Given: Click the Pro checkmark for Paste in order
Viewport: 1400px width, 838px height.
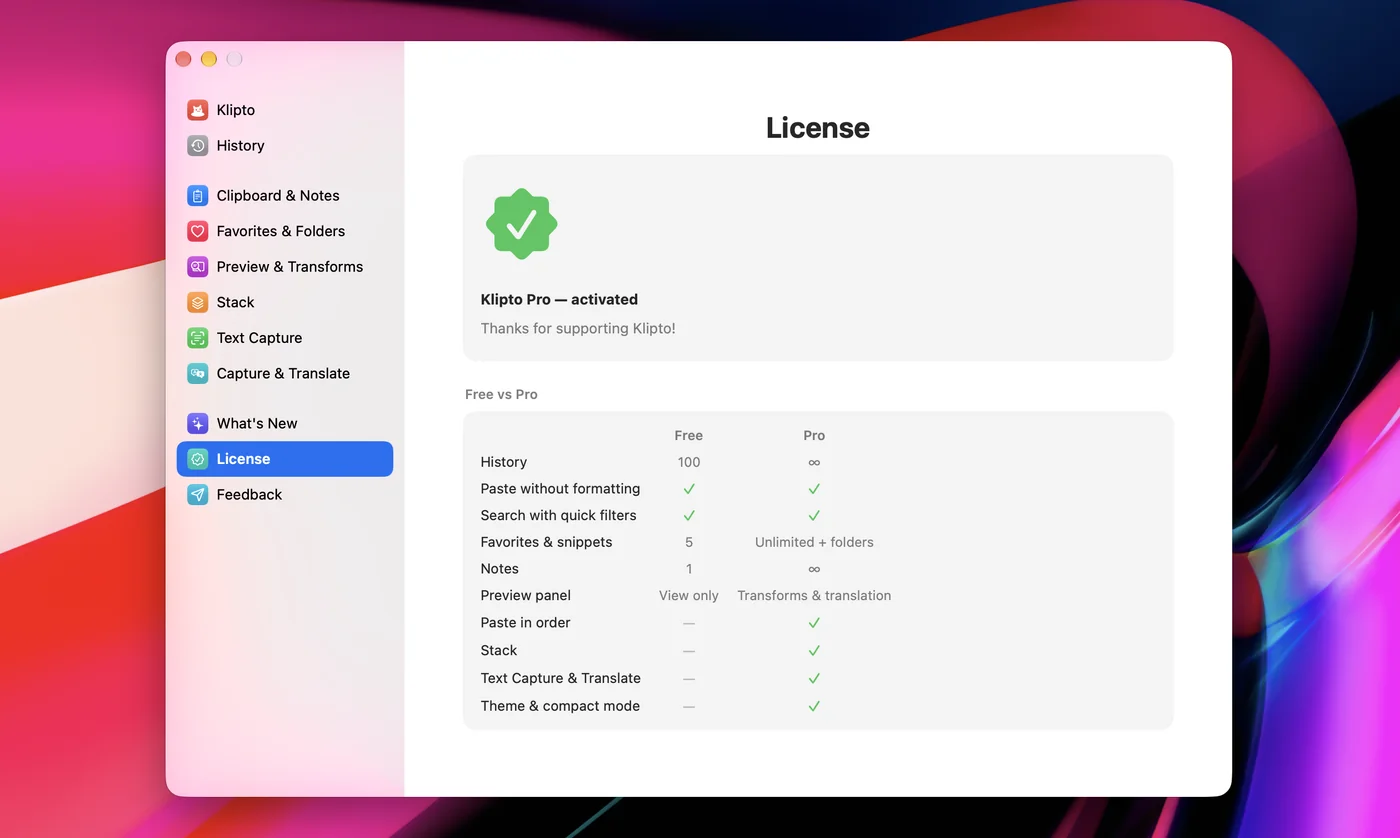Looking at the screenshot, I should click(x=814, y=623).
